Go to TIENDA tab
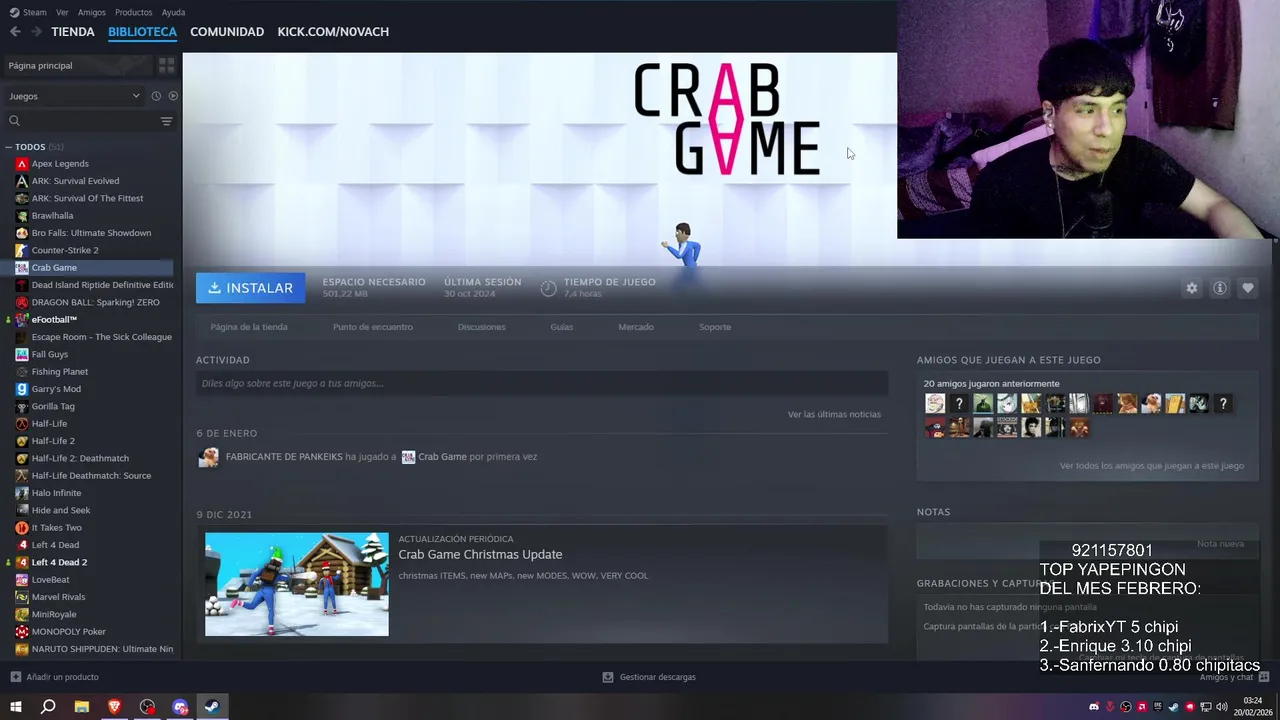The width and height of the screenshot is (1280, 720). [x=73, y=32]
